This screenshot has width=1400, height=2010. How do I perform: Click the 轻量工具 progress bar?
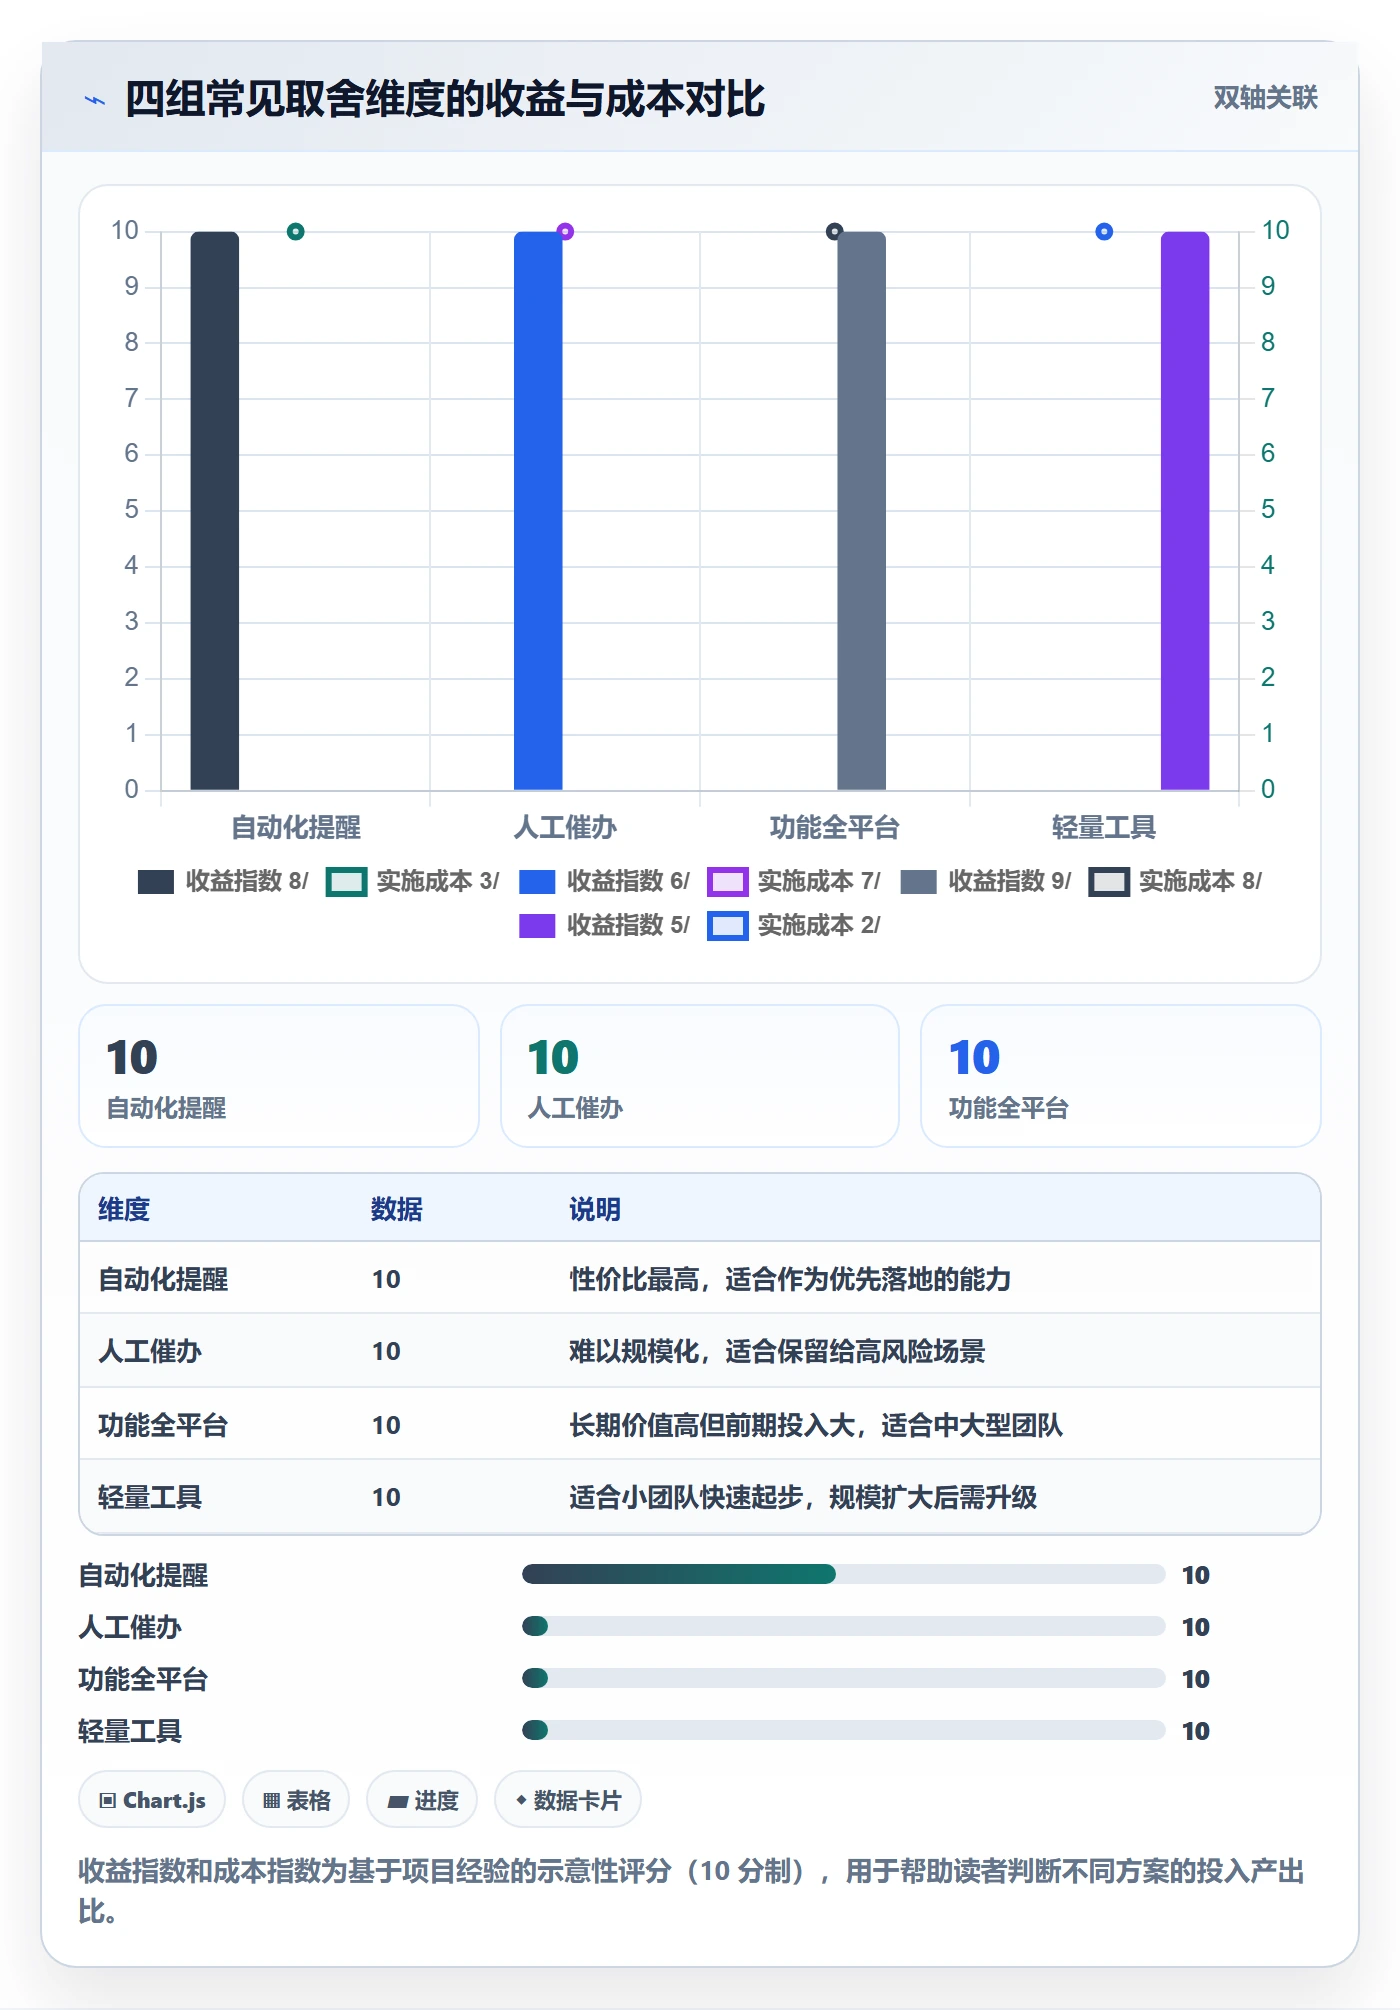tap(844, 1730)
